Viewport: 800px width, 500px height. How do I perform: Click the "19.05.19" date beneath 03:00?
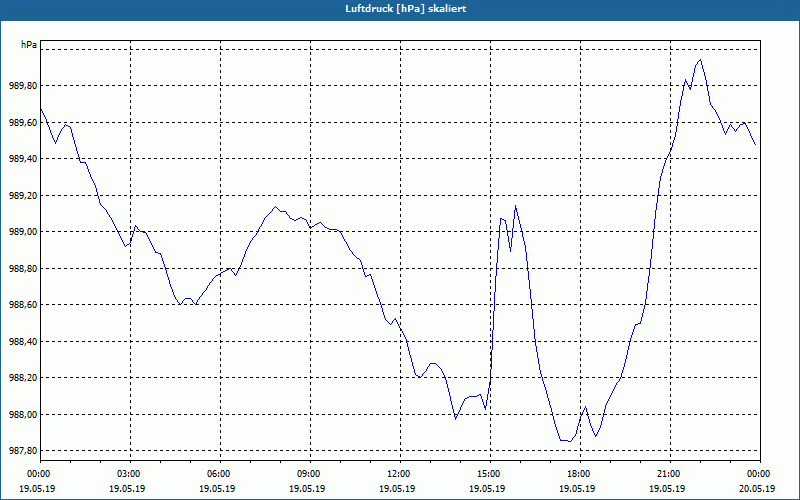pos(127,488)
